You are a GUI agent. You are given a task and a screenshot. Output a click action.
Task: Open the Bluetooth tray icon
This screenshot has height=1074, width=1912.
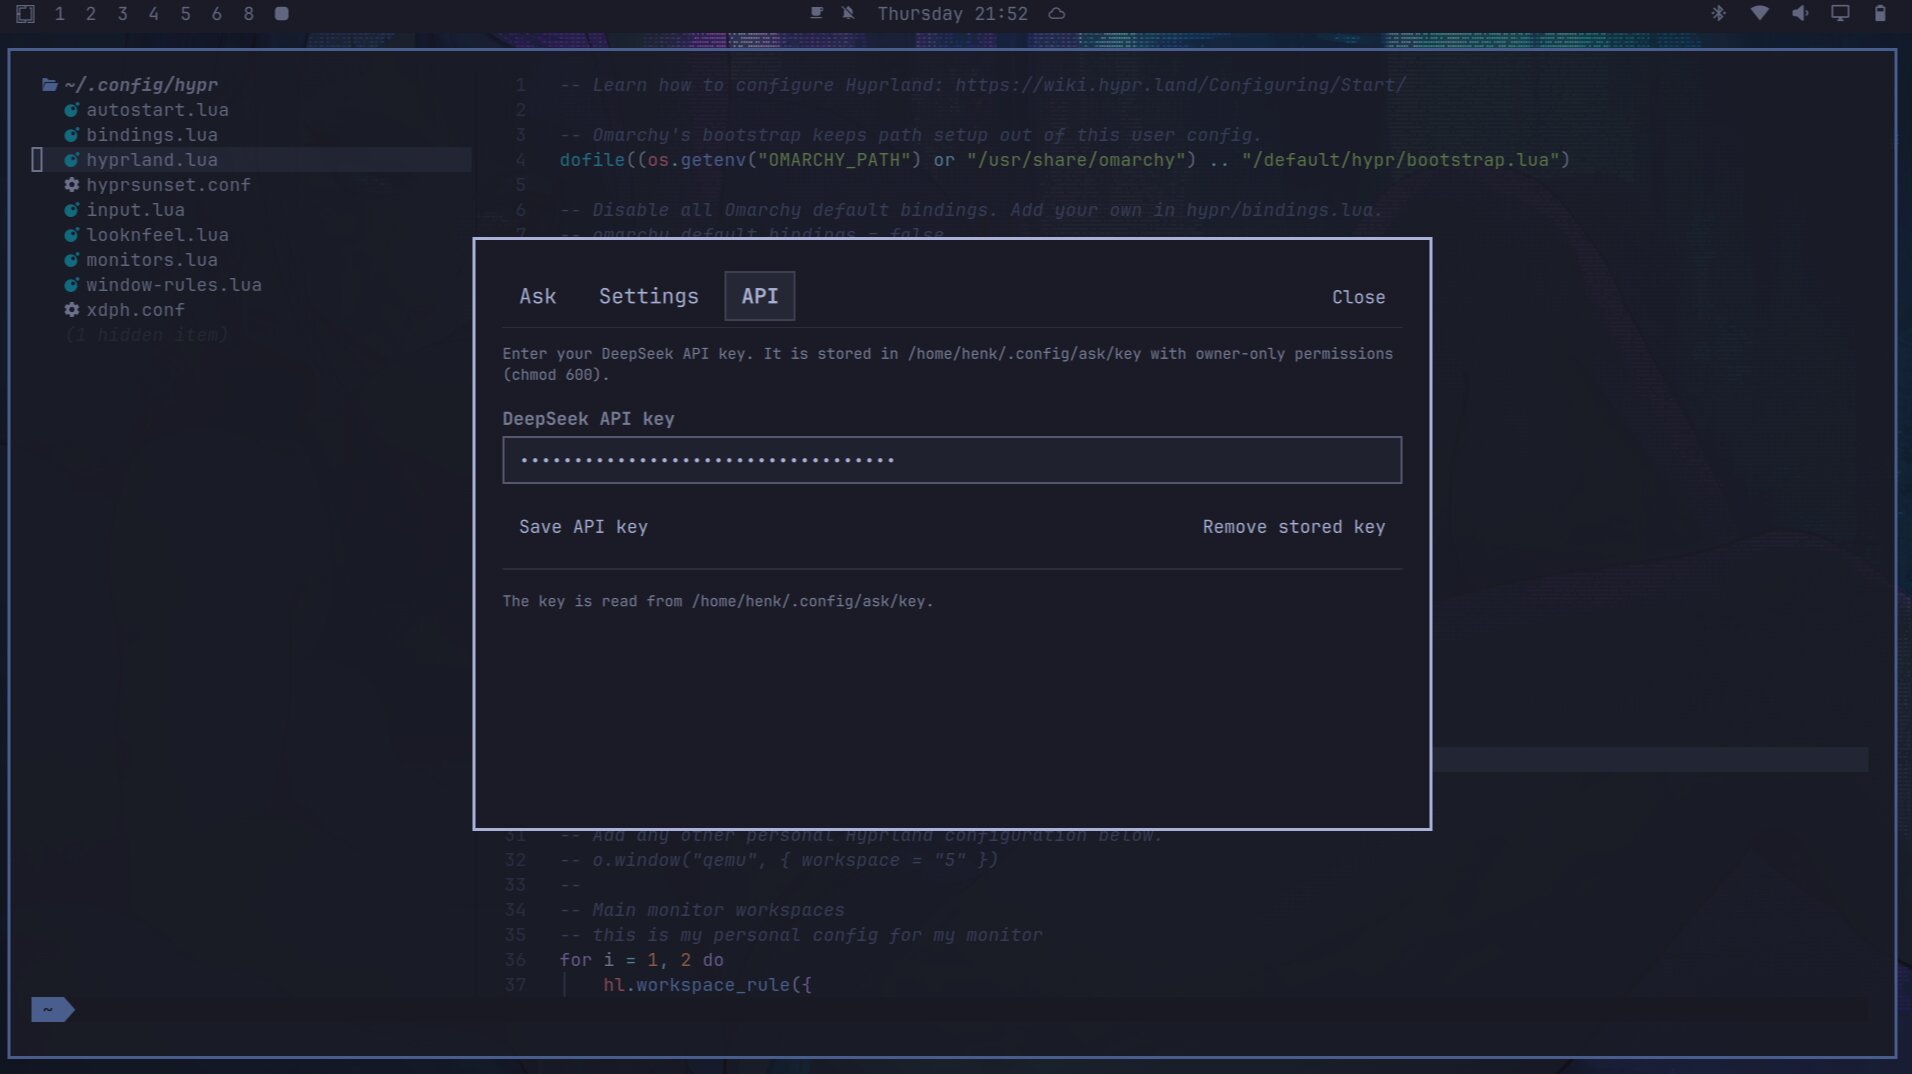click(x=1718, y=14)
